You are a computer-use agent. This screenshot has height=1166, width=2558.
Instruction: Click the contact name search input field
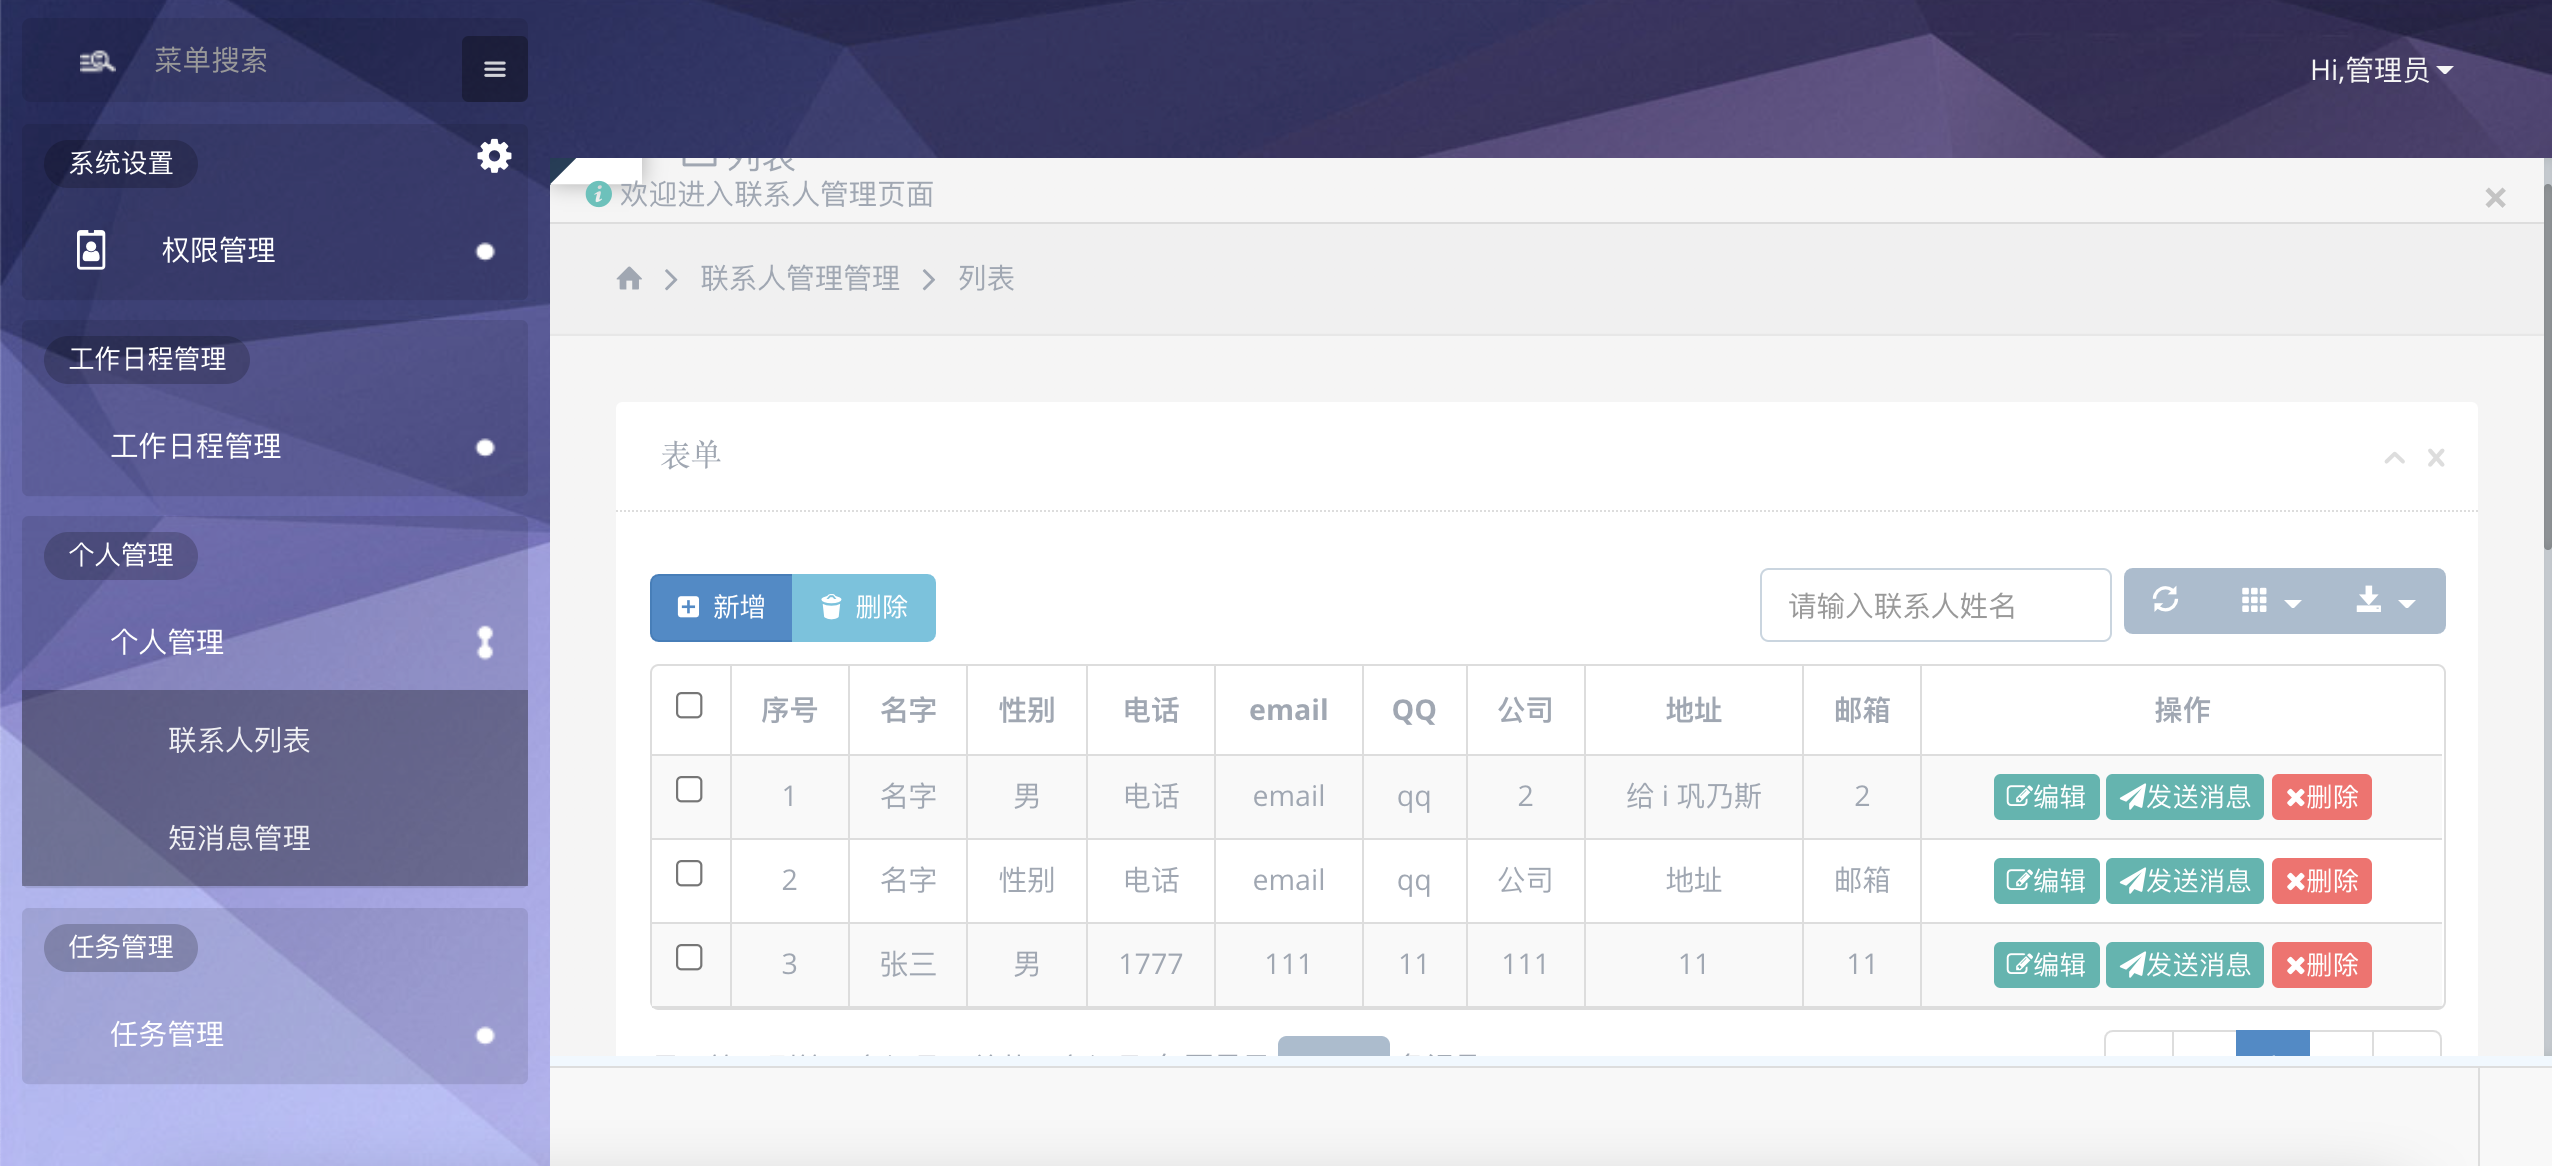pyautogui.click(x=1934, y=605)
